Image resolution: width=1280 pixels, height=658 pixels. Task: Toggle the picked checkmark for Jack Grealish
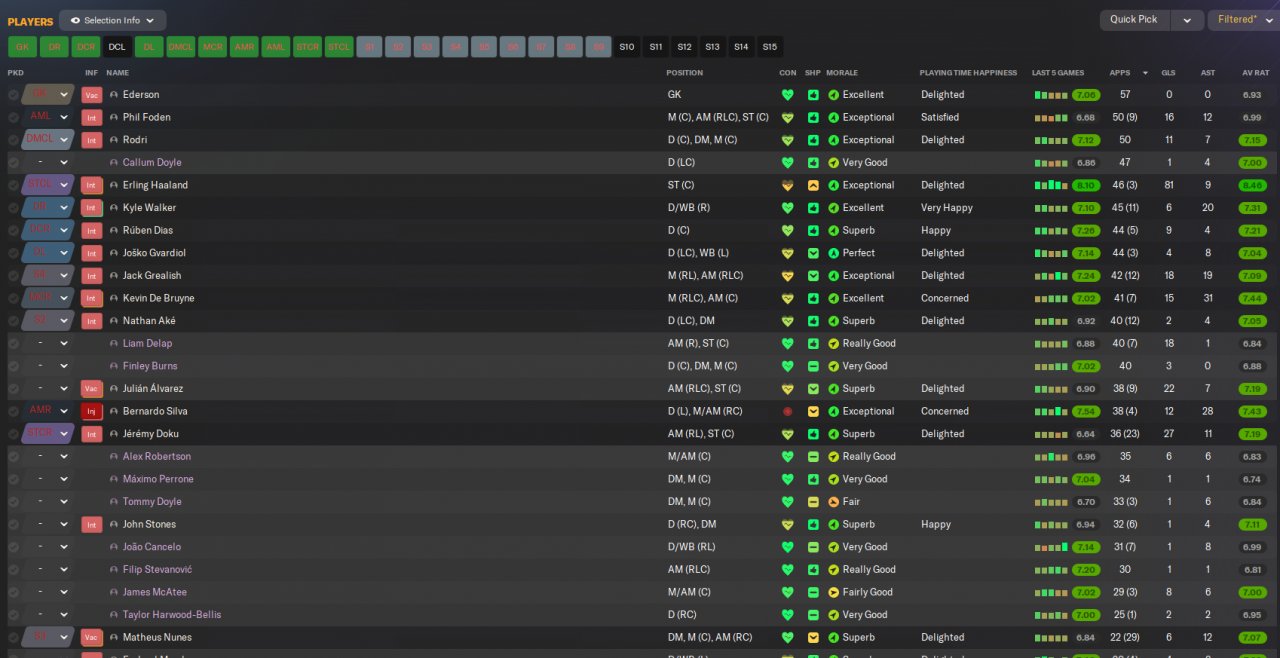click(13, 275)
